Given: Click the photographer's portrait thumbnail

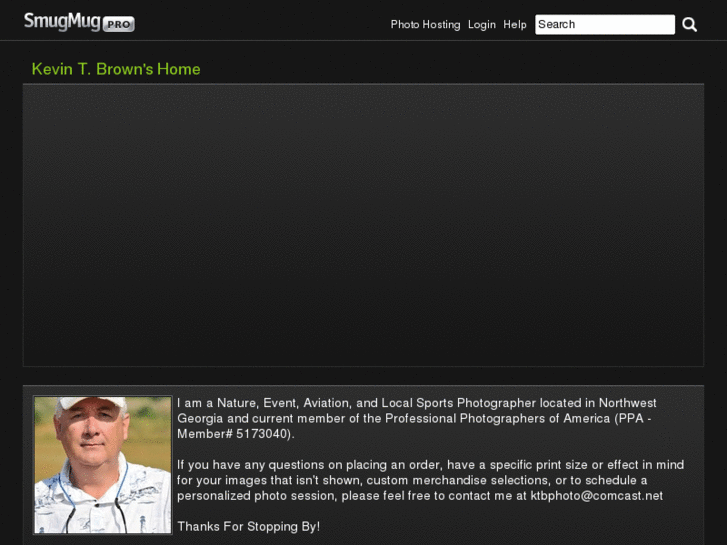Looking at the screenshot, I should pyautogui.click(x=103, y=465).
